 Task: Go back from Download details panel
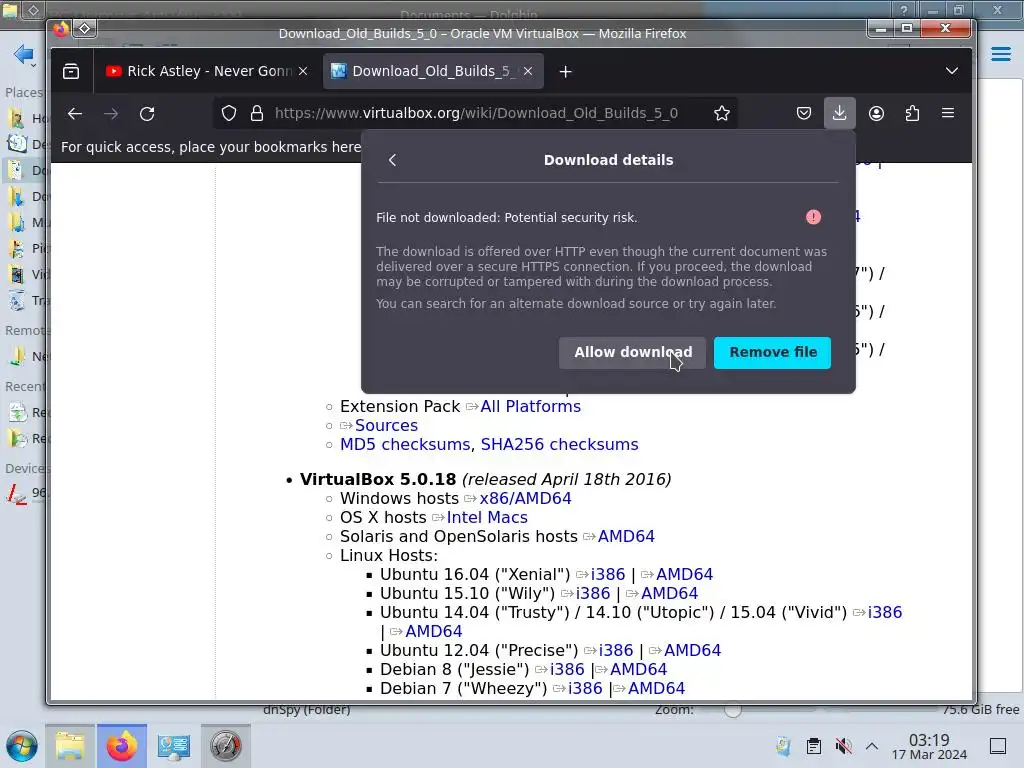[x=392, y=160]
